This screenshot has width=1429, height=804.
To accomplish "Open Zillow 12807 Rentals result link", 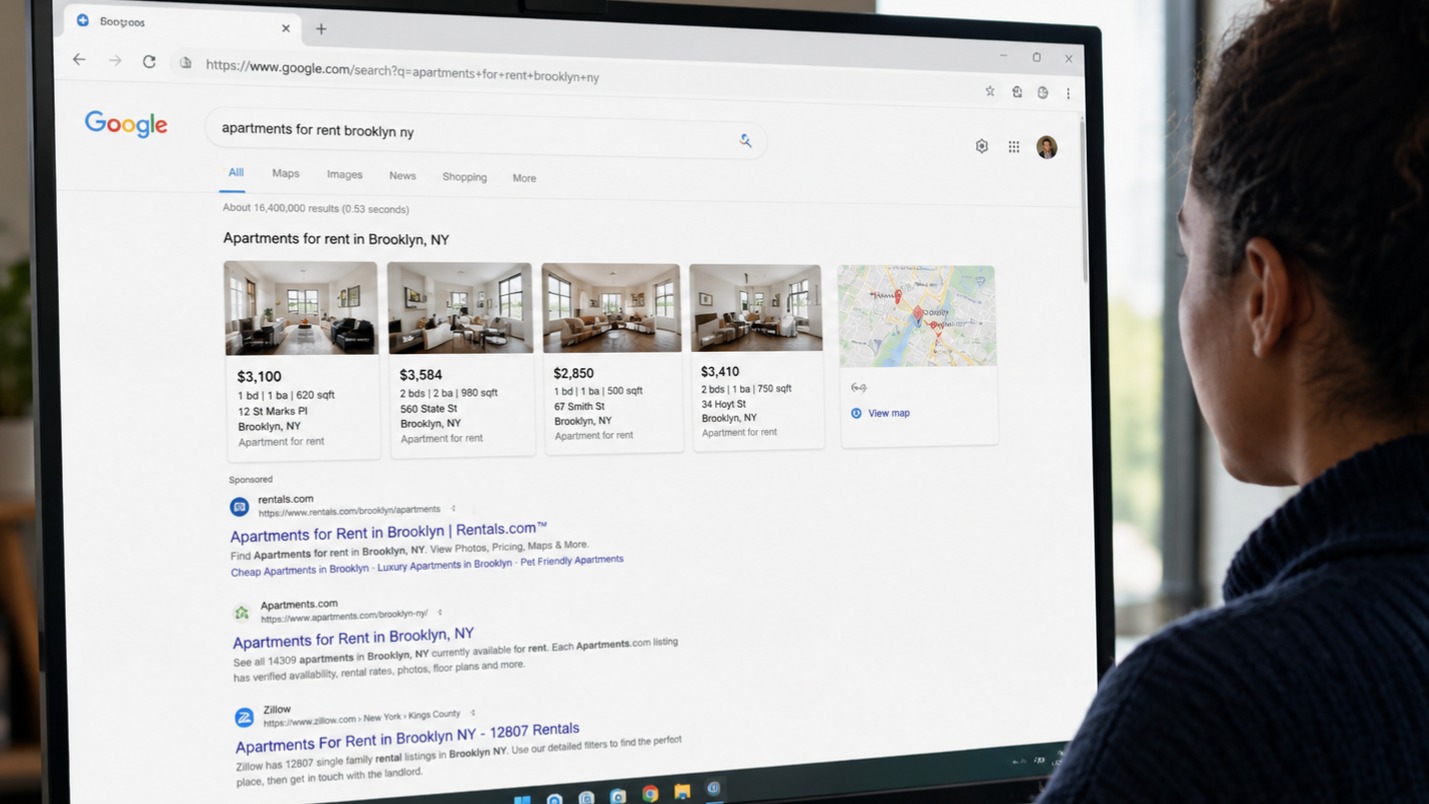I will coord(407,738).
